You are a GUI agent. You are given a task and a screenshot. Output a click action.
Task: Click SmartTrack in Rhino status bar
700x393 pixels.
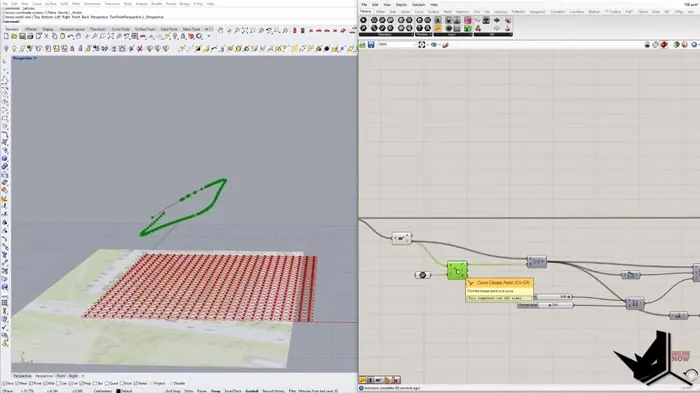click(233, 391)
